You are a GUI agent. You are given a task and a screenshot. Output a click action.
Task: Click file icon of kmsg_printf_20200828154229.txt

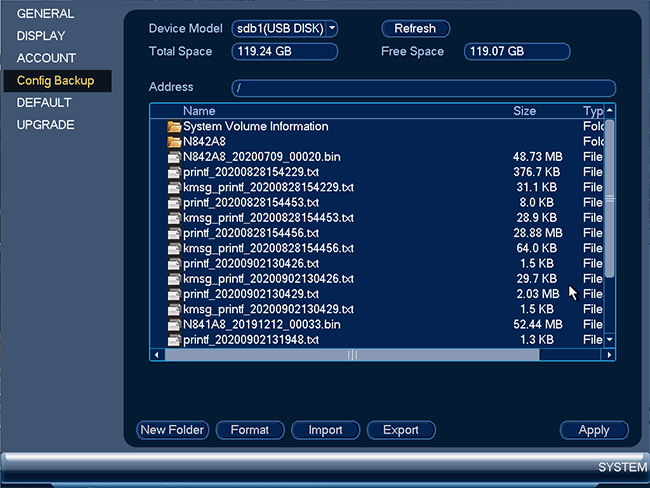[x=174, y=188]
